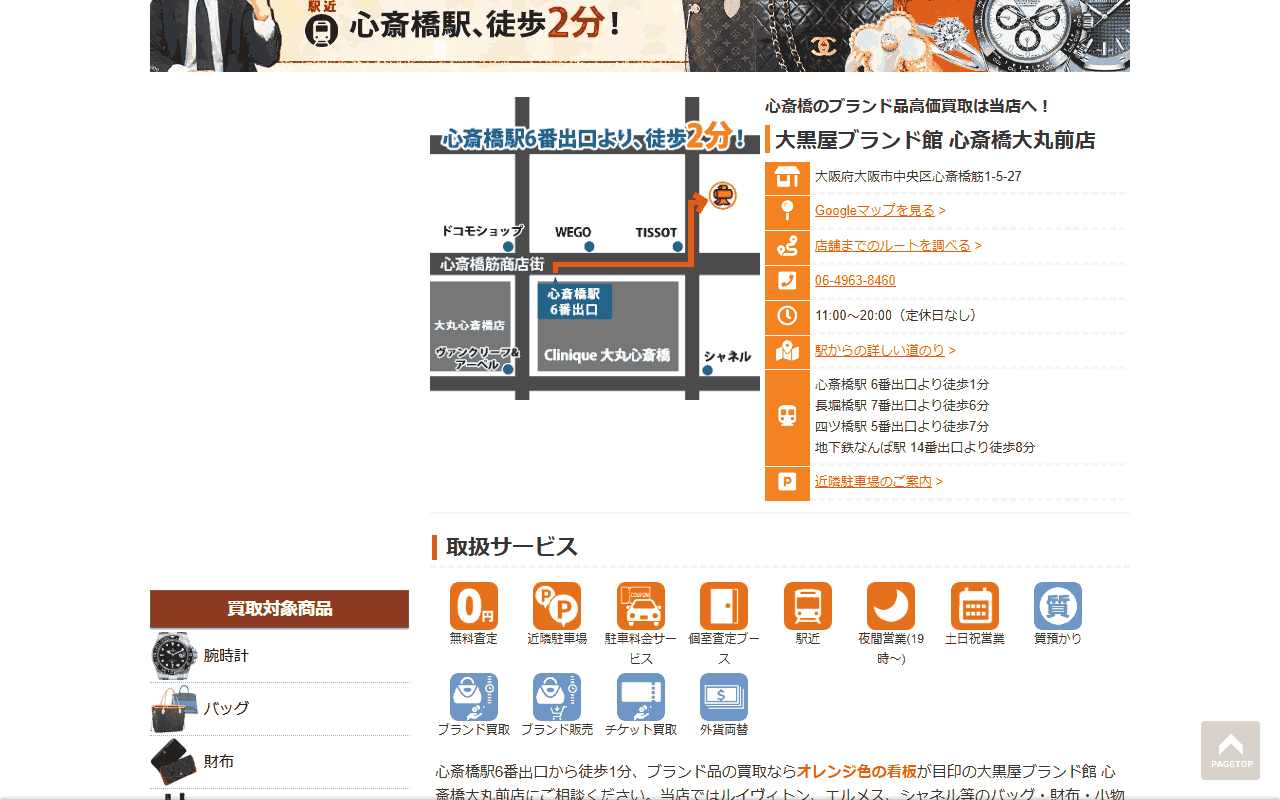Click the route icon beside 店舗までのルート
Screen dimensions: 1280x800
pyautogui.click(x=787, y=247)
